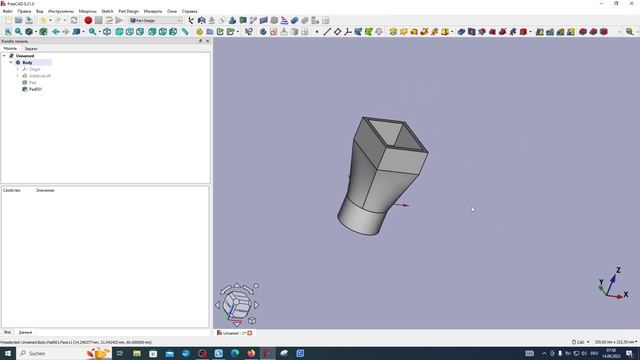Collapse the Unnamed document node
640x360 pixels.
pos(4,56)
